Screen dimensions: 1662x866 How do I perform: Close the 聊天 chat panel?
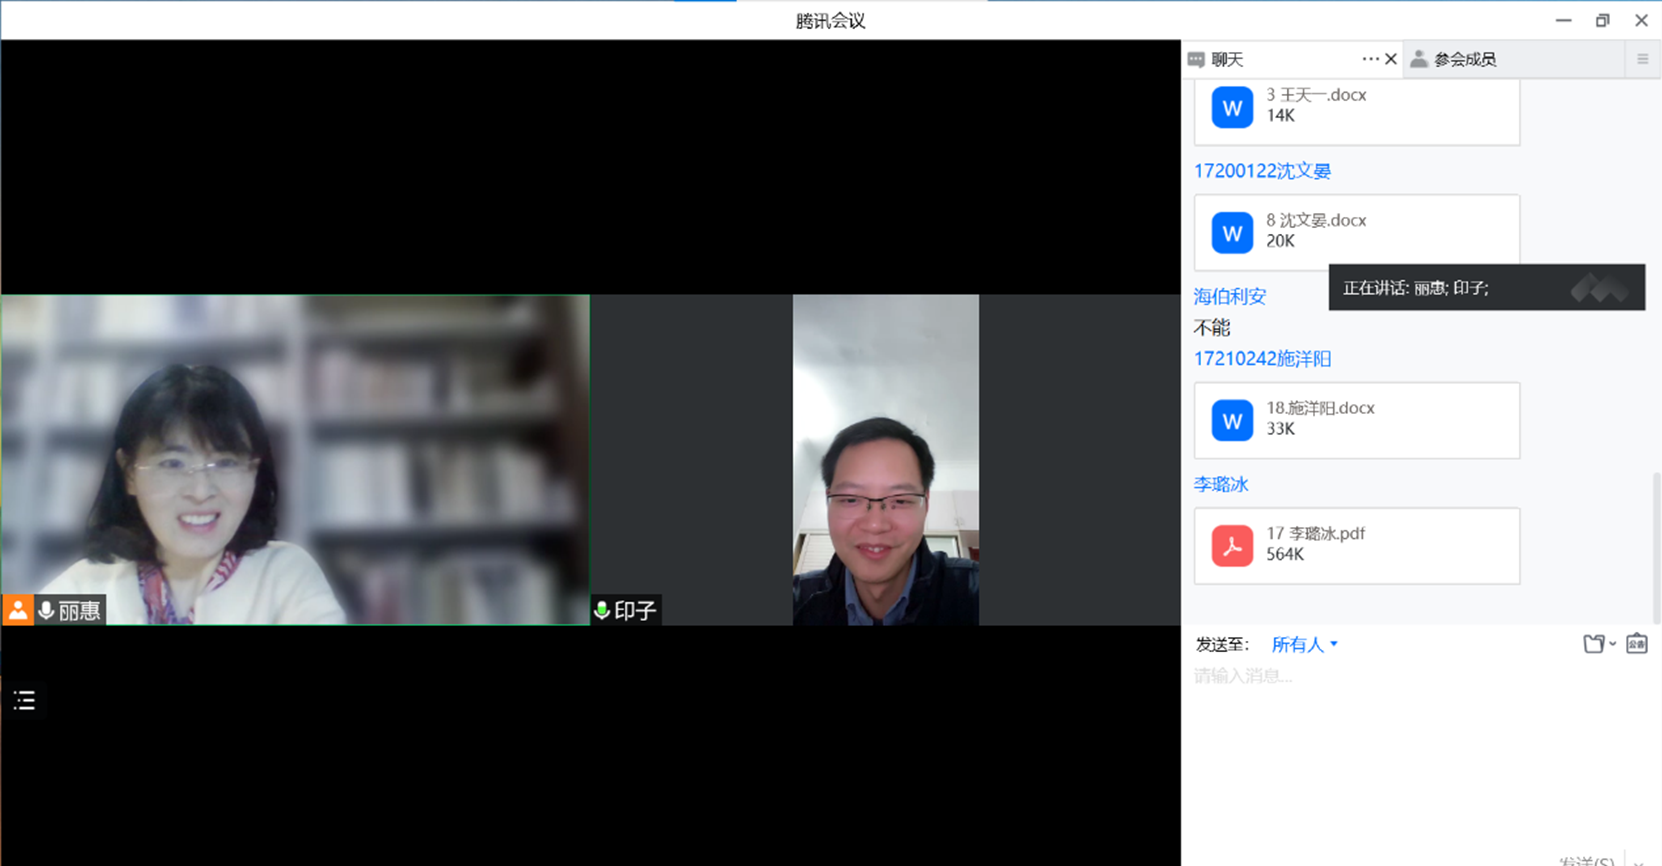point(1391,59)
